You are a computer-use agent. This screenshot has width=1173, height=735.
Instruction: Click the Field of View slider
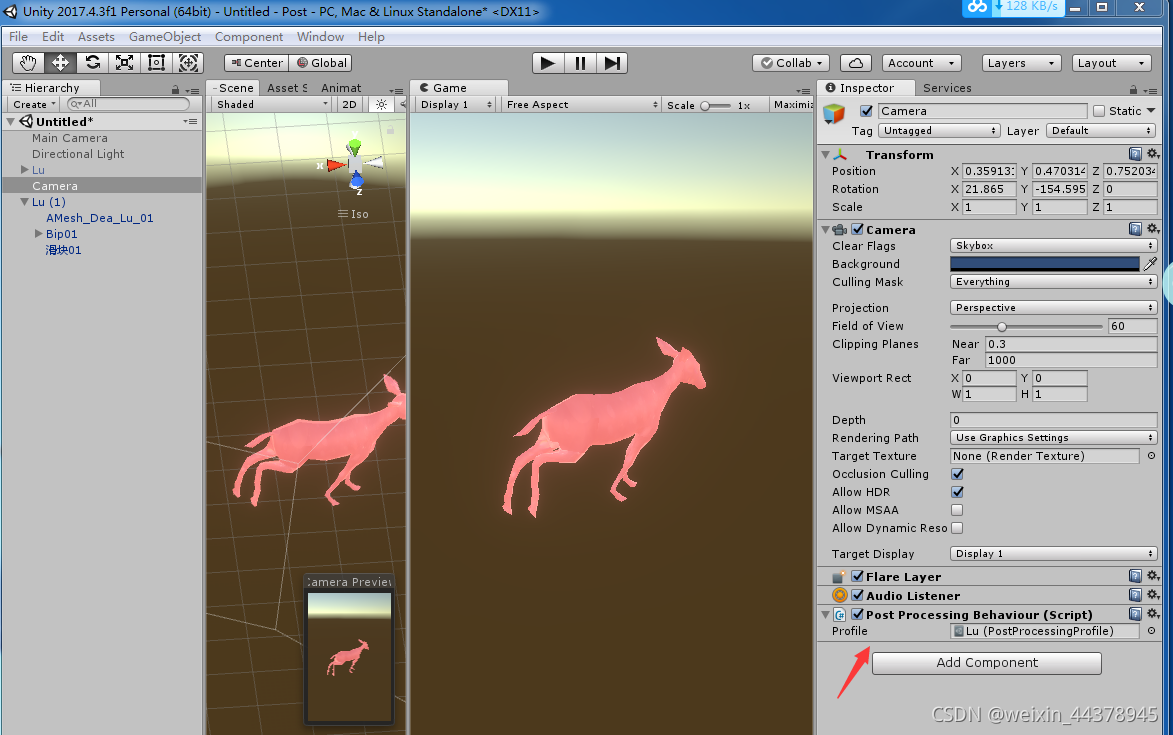pos(1026,326)
